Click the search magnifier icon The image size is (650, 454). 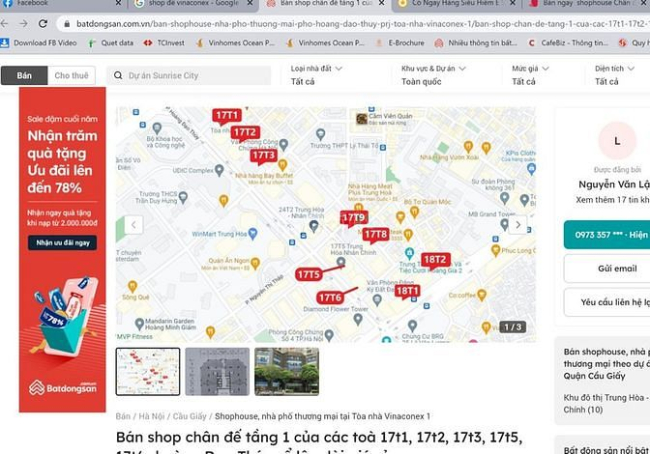tap(118, 75)
